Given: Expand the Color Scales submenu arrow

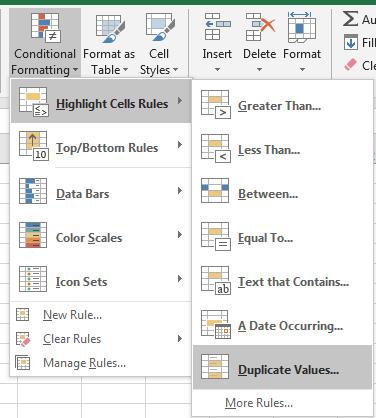Looking at the screenshot, I should (180, 234).
